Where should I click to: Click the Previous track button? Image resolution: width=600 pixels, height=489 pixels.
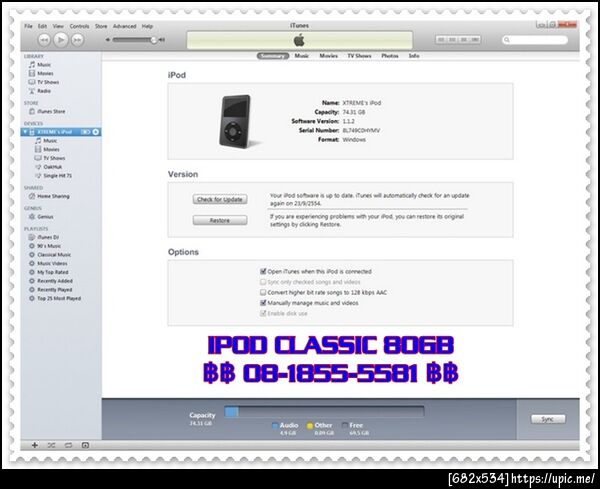pyautogui.click(x=44, y=40)
